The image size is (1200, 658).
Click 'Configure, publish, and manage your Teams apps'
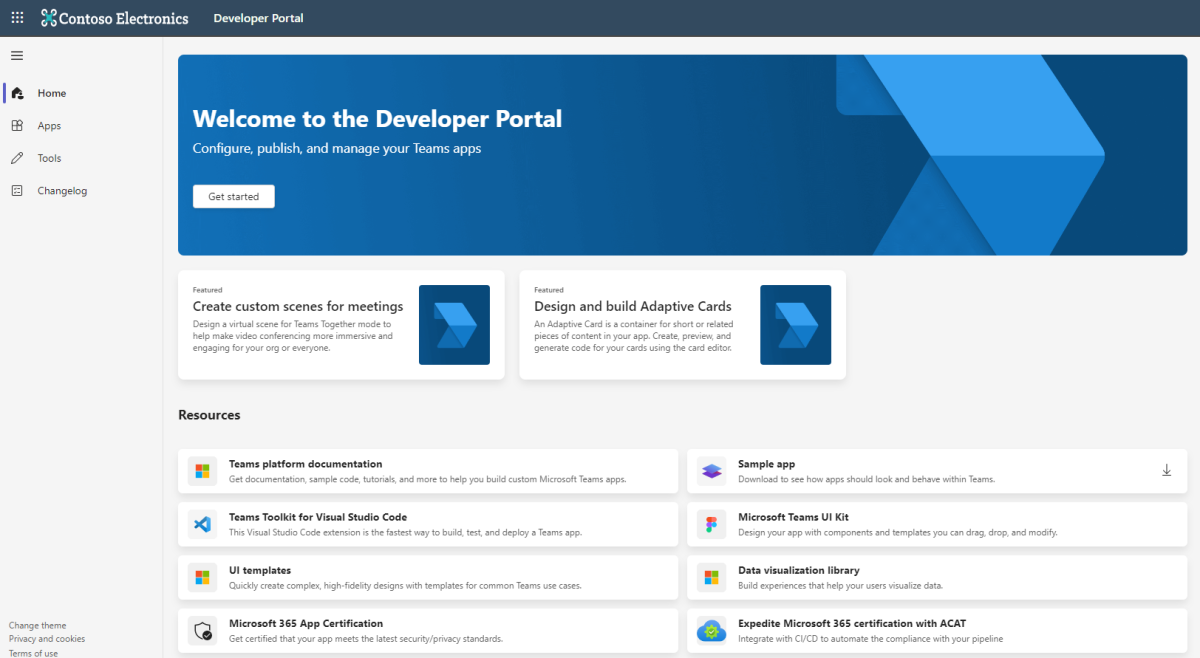point(337,149)
